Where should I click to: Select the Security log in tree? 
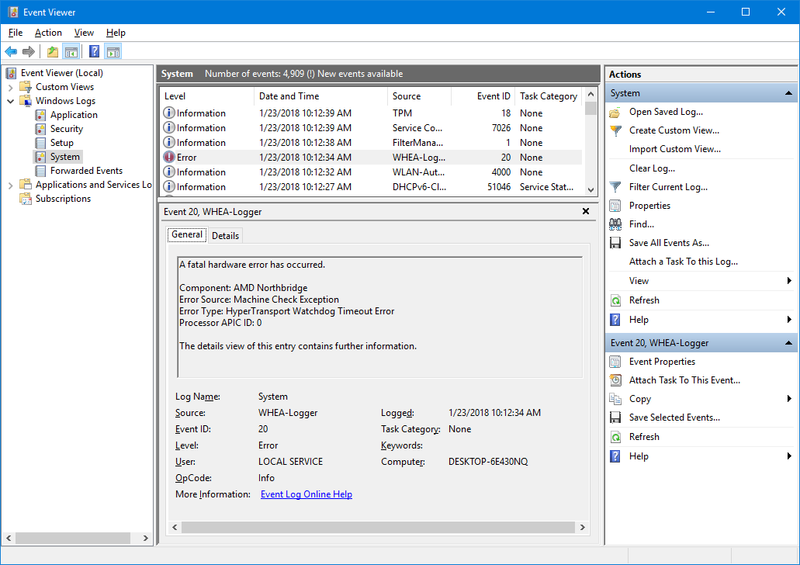[66, 129]
